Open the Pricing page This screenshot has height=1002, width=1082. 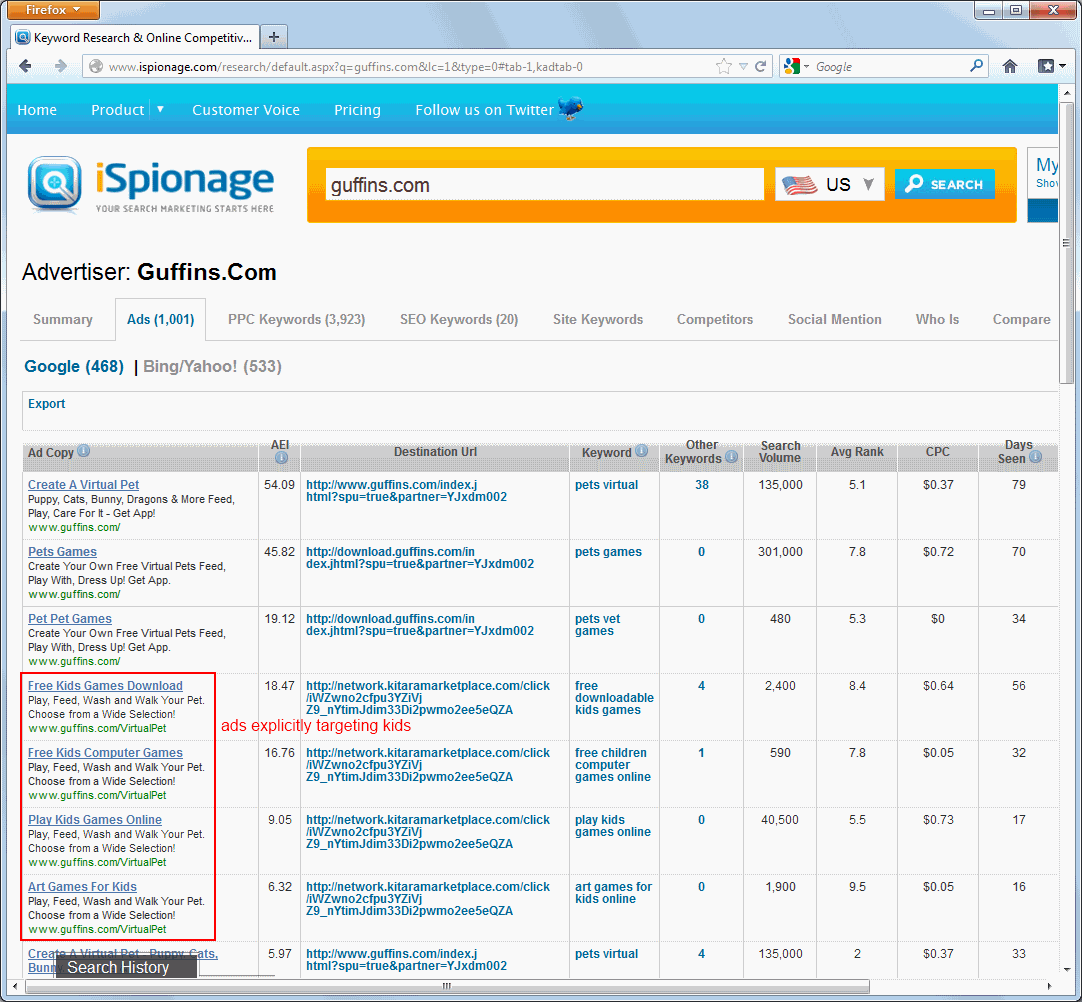(357, 110)
